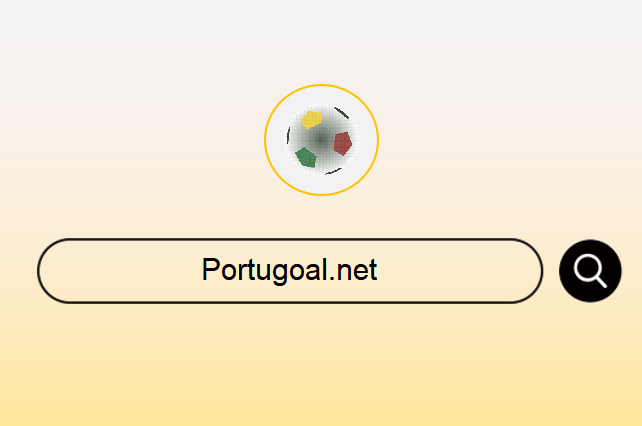The width and height of the screenshot is (642, 426).
Task: Select the red pentagon on the ball
Action: coord(343,143)
